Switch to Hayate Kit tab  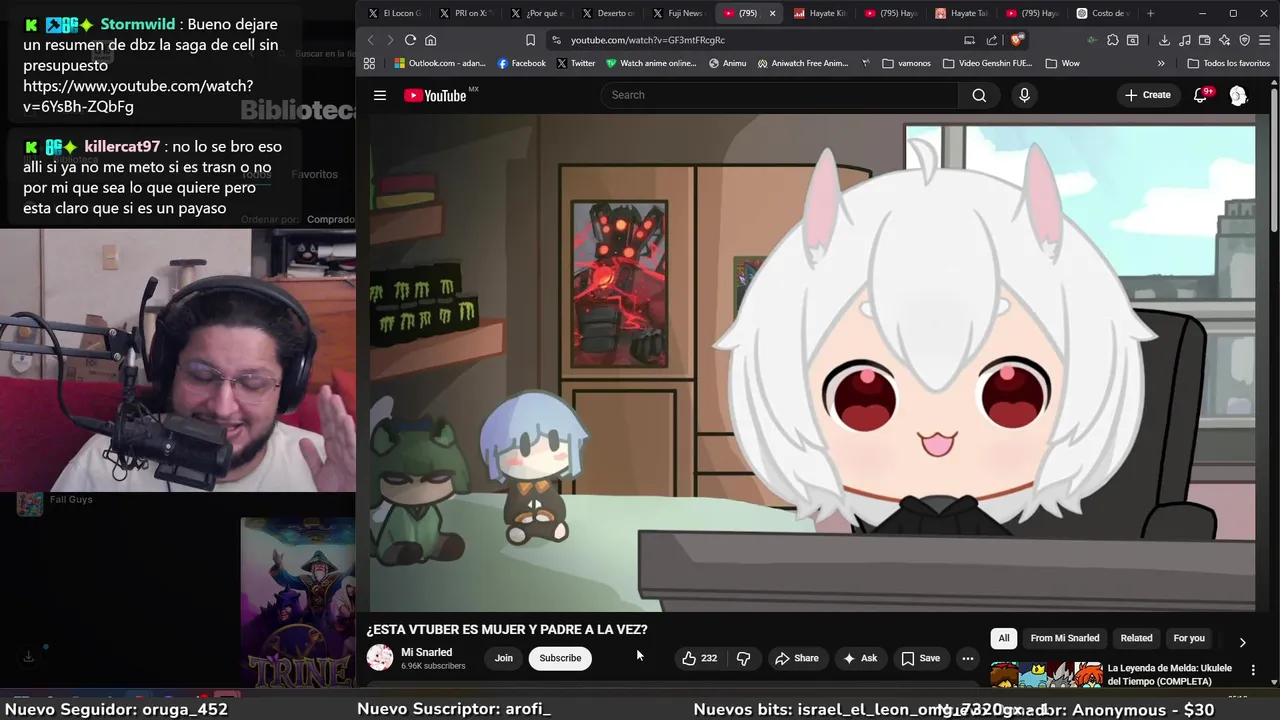(x=821, y=13)
